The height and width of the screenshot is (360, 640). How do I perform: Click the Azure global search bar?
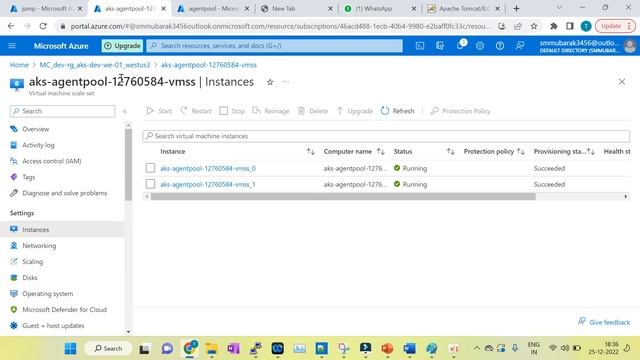click(274, 46)
